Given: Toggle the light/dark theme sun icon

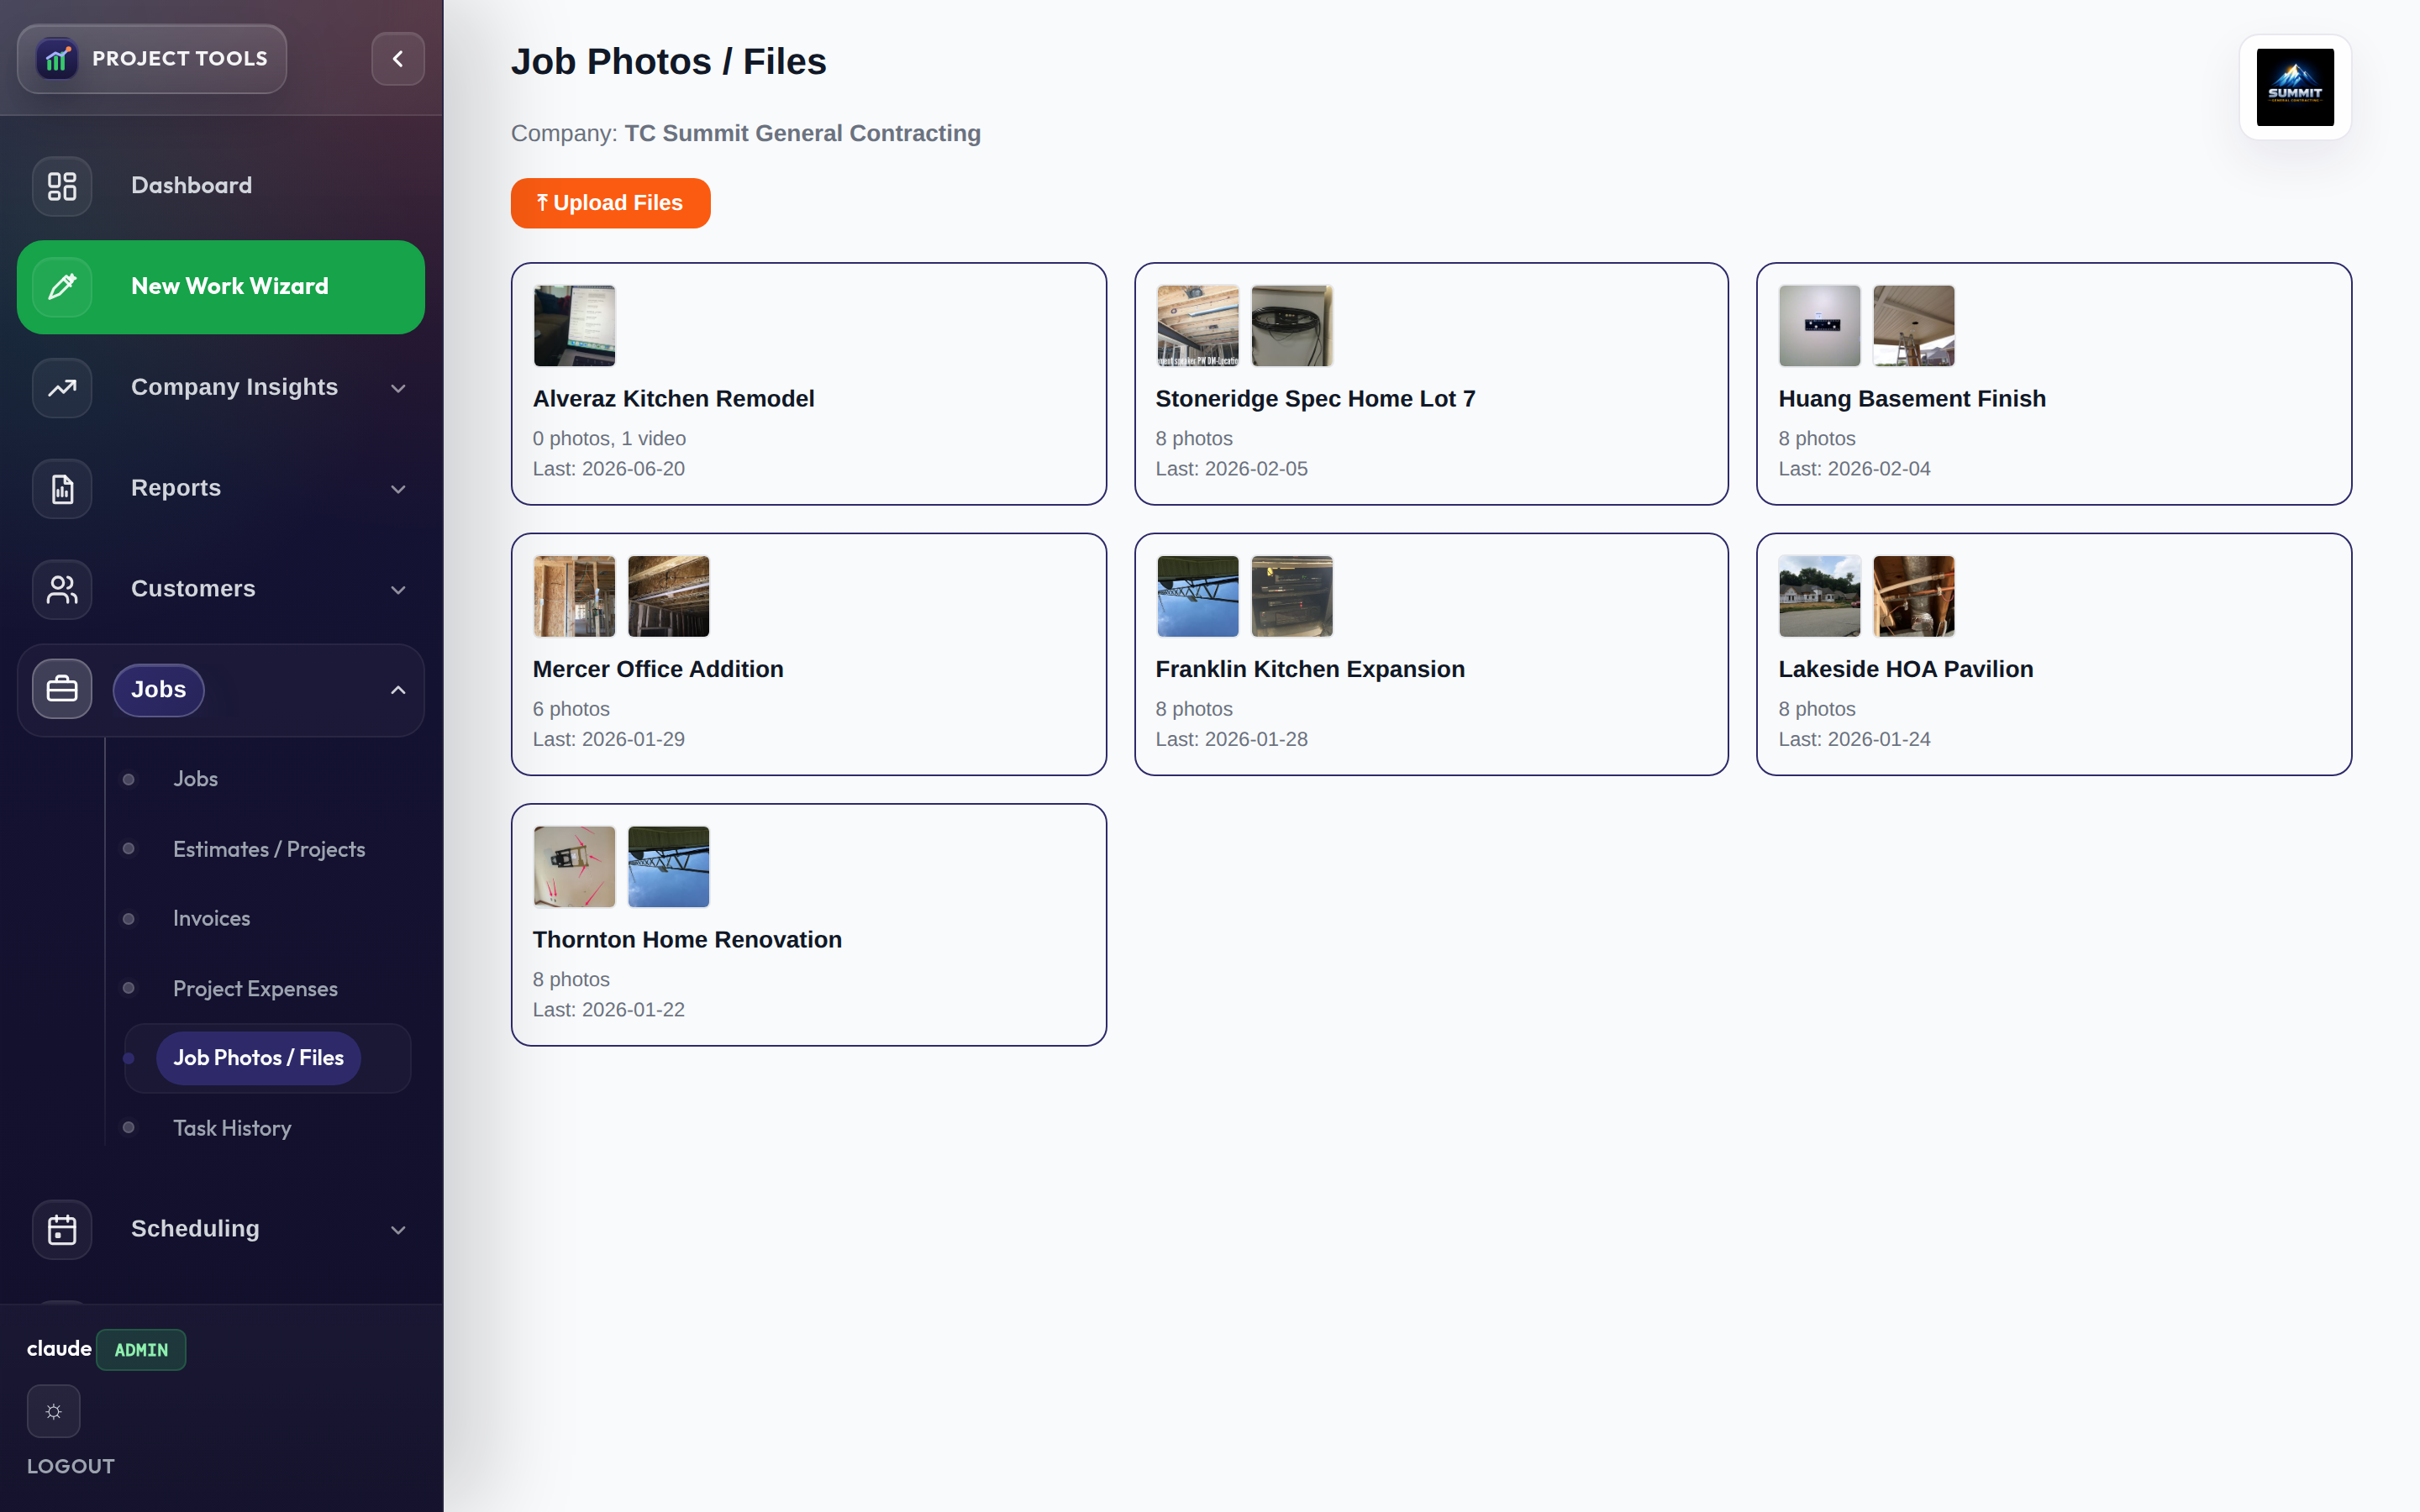Looking at the screenshot, I should coord(54,1411).
